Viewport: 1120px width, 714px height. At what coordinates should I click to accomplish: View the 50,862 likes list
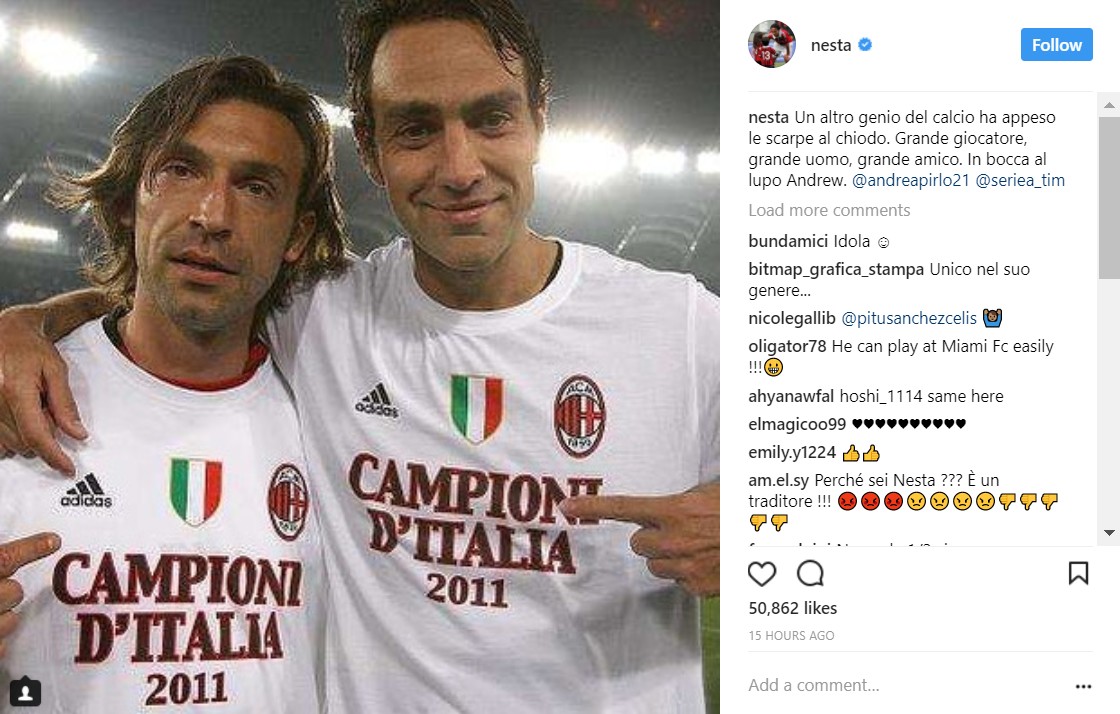(792, 608)
